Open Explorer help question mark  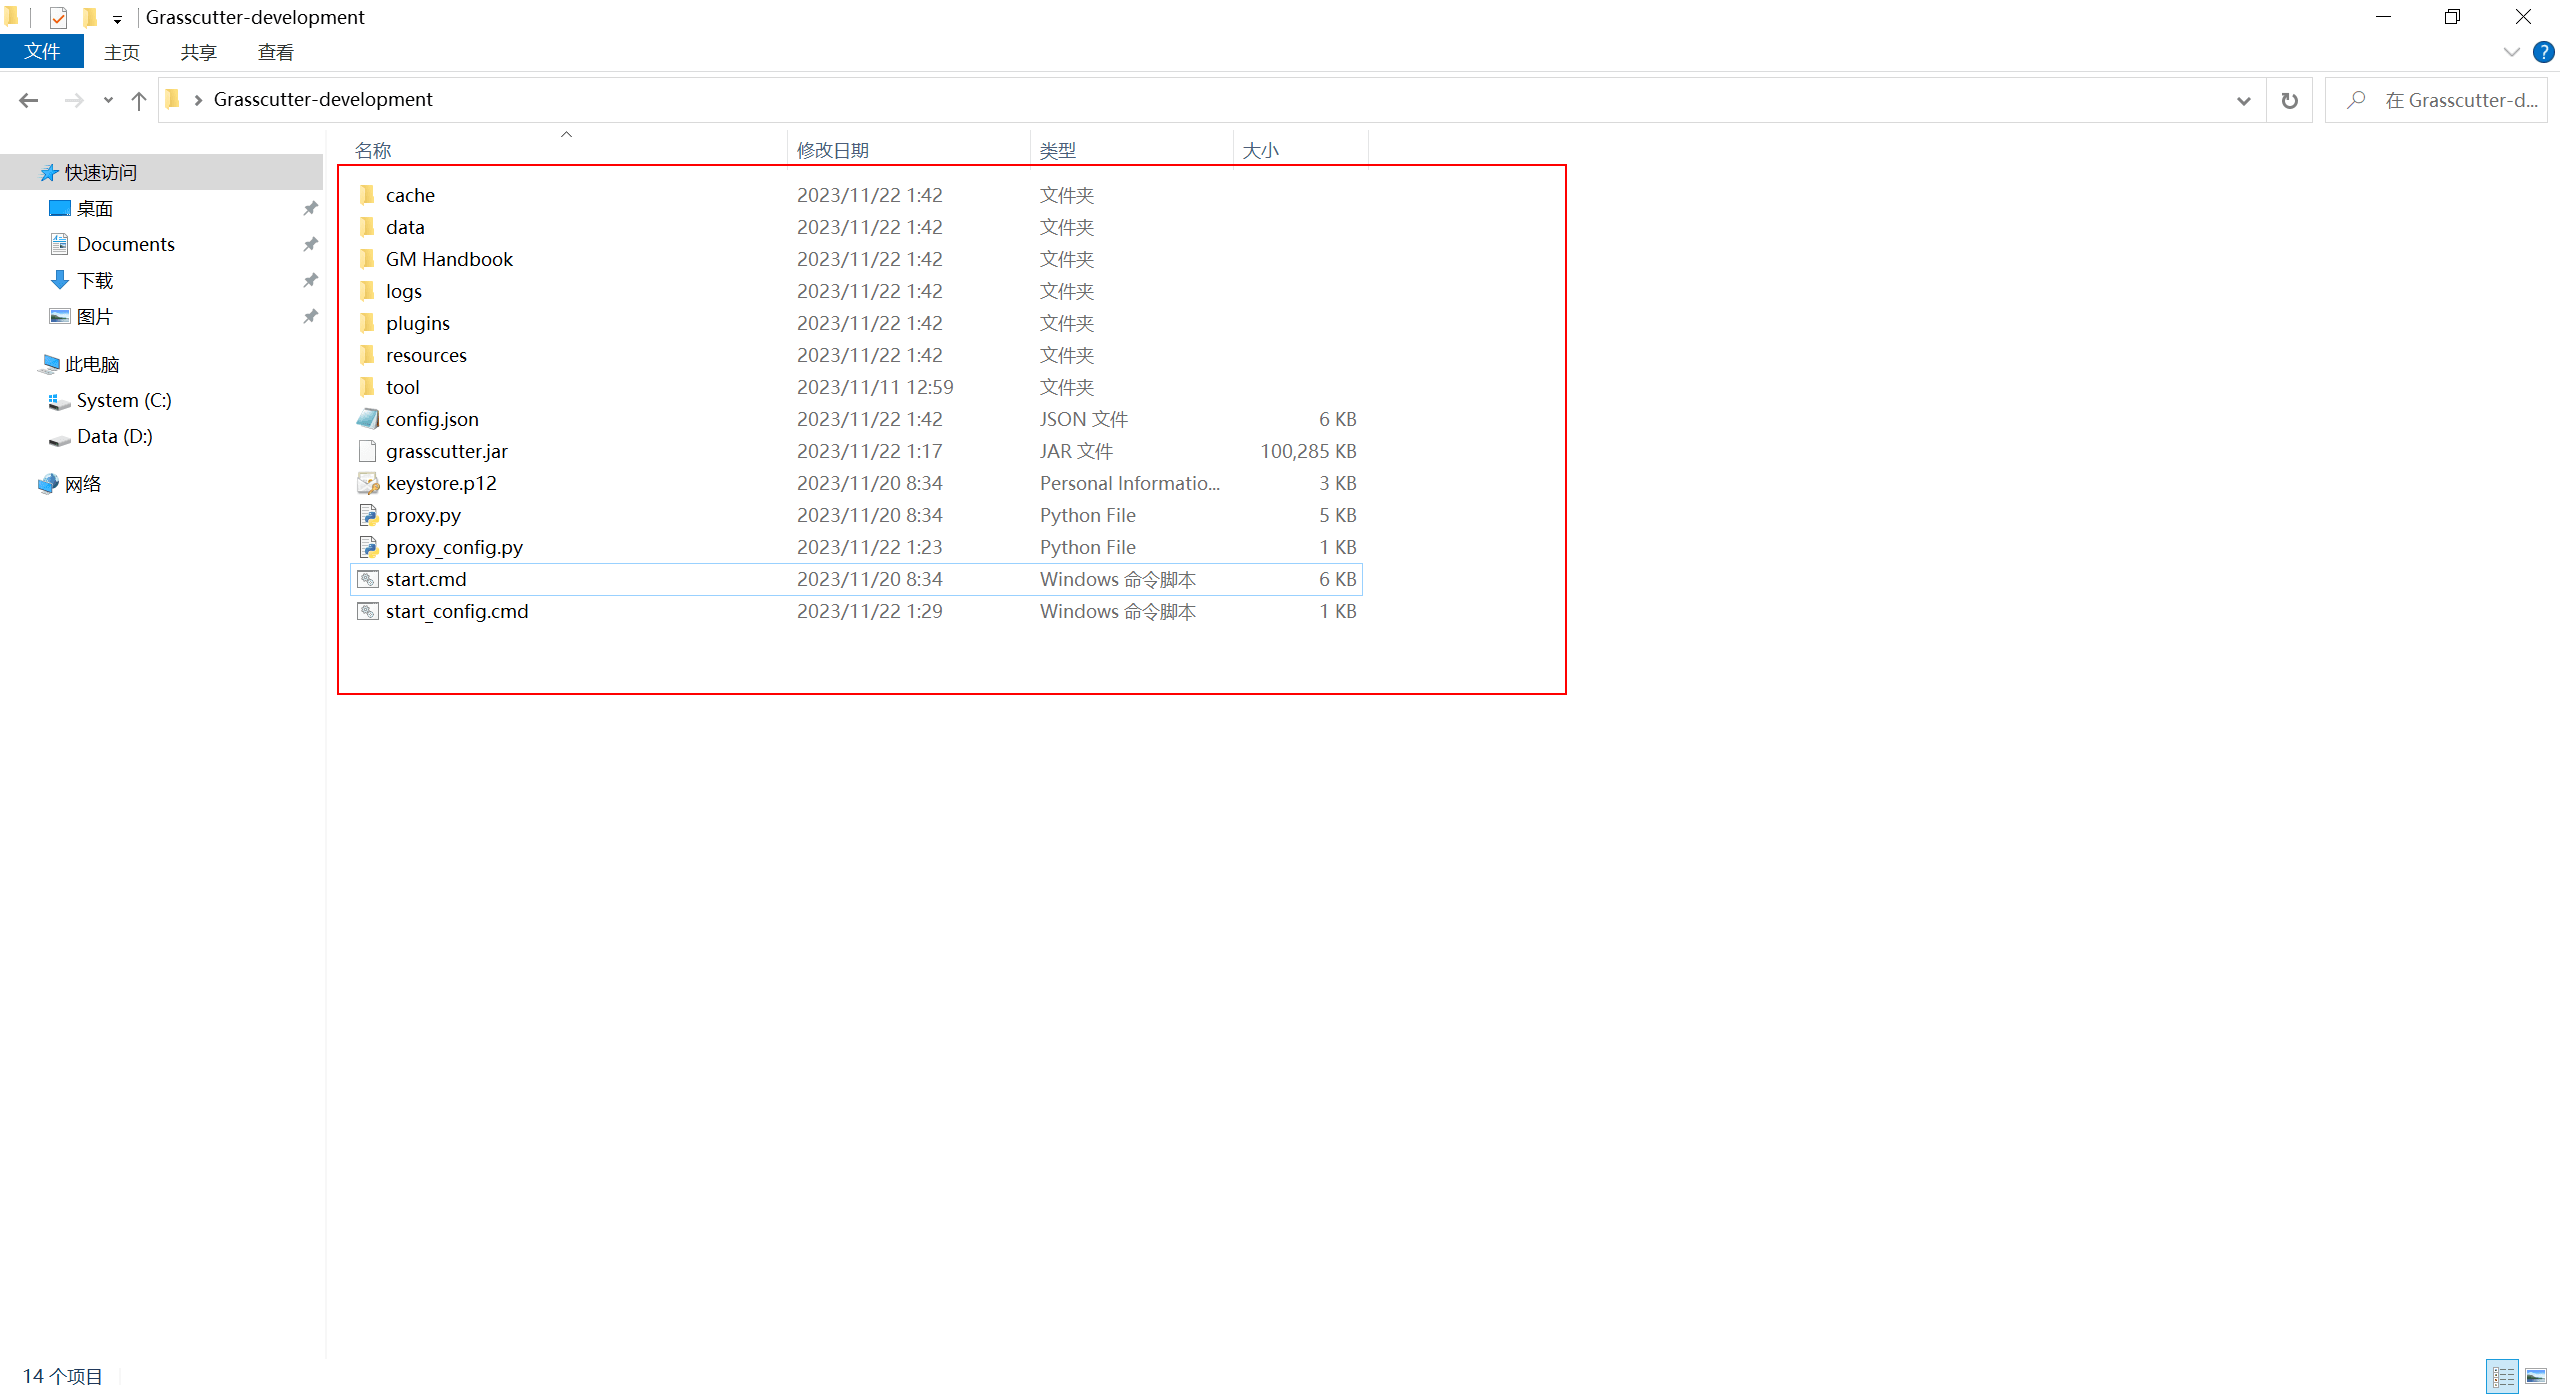[2543, 52]
